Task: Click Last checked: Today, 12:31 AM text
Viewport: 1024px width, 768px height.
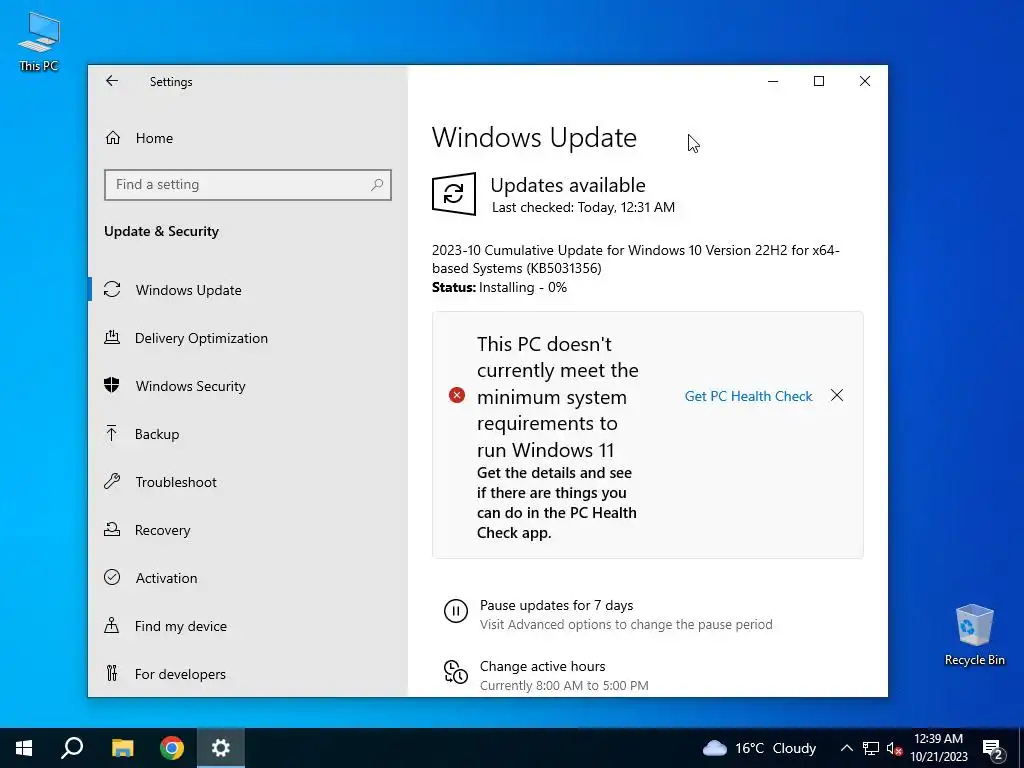Action: tap(583, 207)
